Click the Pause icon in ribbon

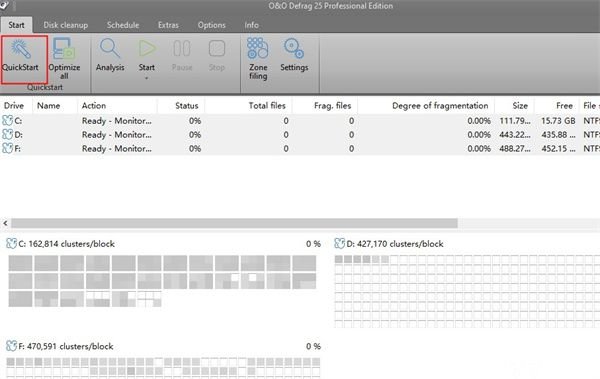(182, 49)
